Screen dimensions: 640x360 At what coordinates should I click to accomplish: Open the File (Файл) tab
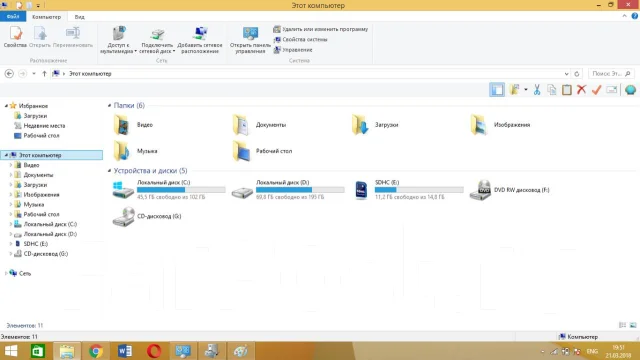(13, 17)
